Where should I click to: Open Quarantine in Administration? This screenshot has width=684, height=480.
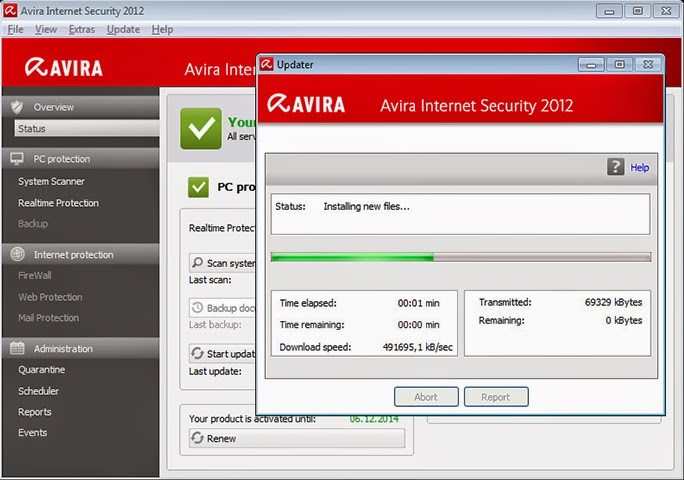click(x=41, y=370)
